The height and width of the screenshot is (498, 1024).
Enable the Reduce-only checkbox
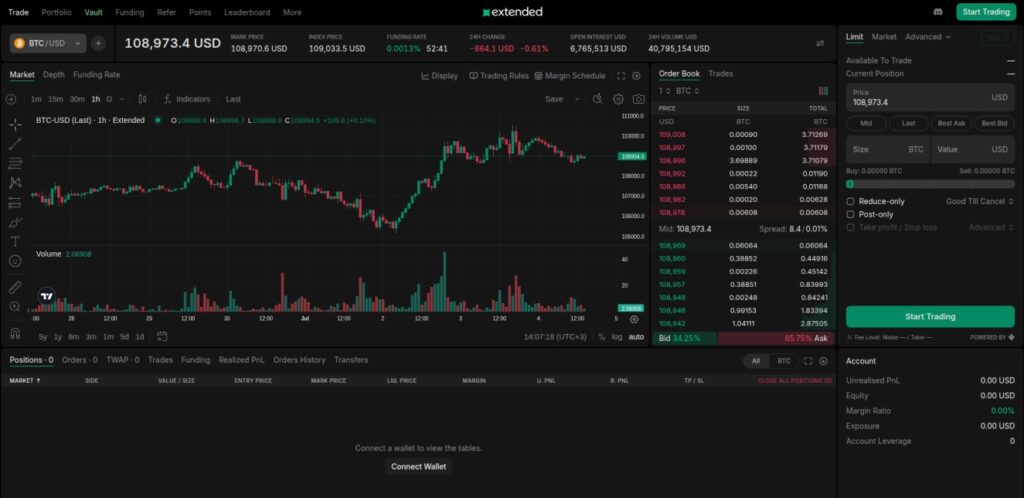tap(850, 201)
